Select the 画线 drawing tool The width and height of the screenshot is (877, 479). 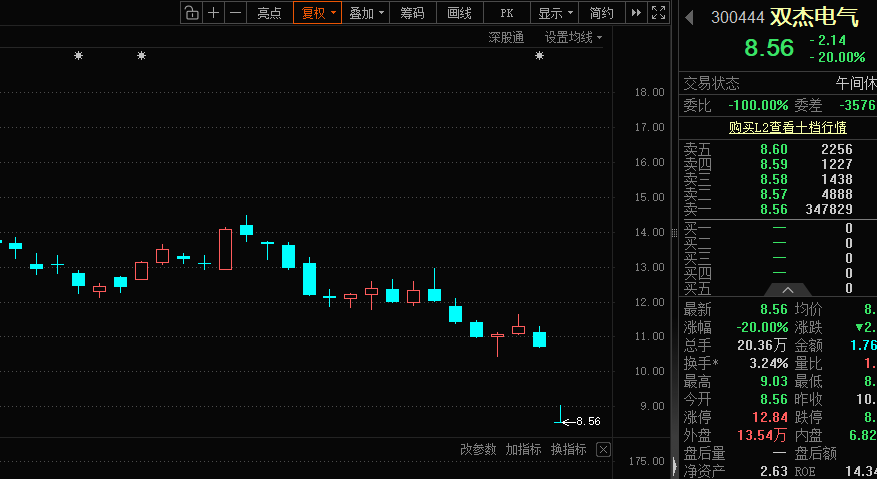pos(460,13)
